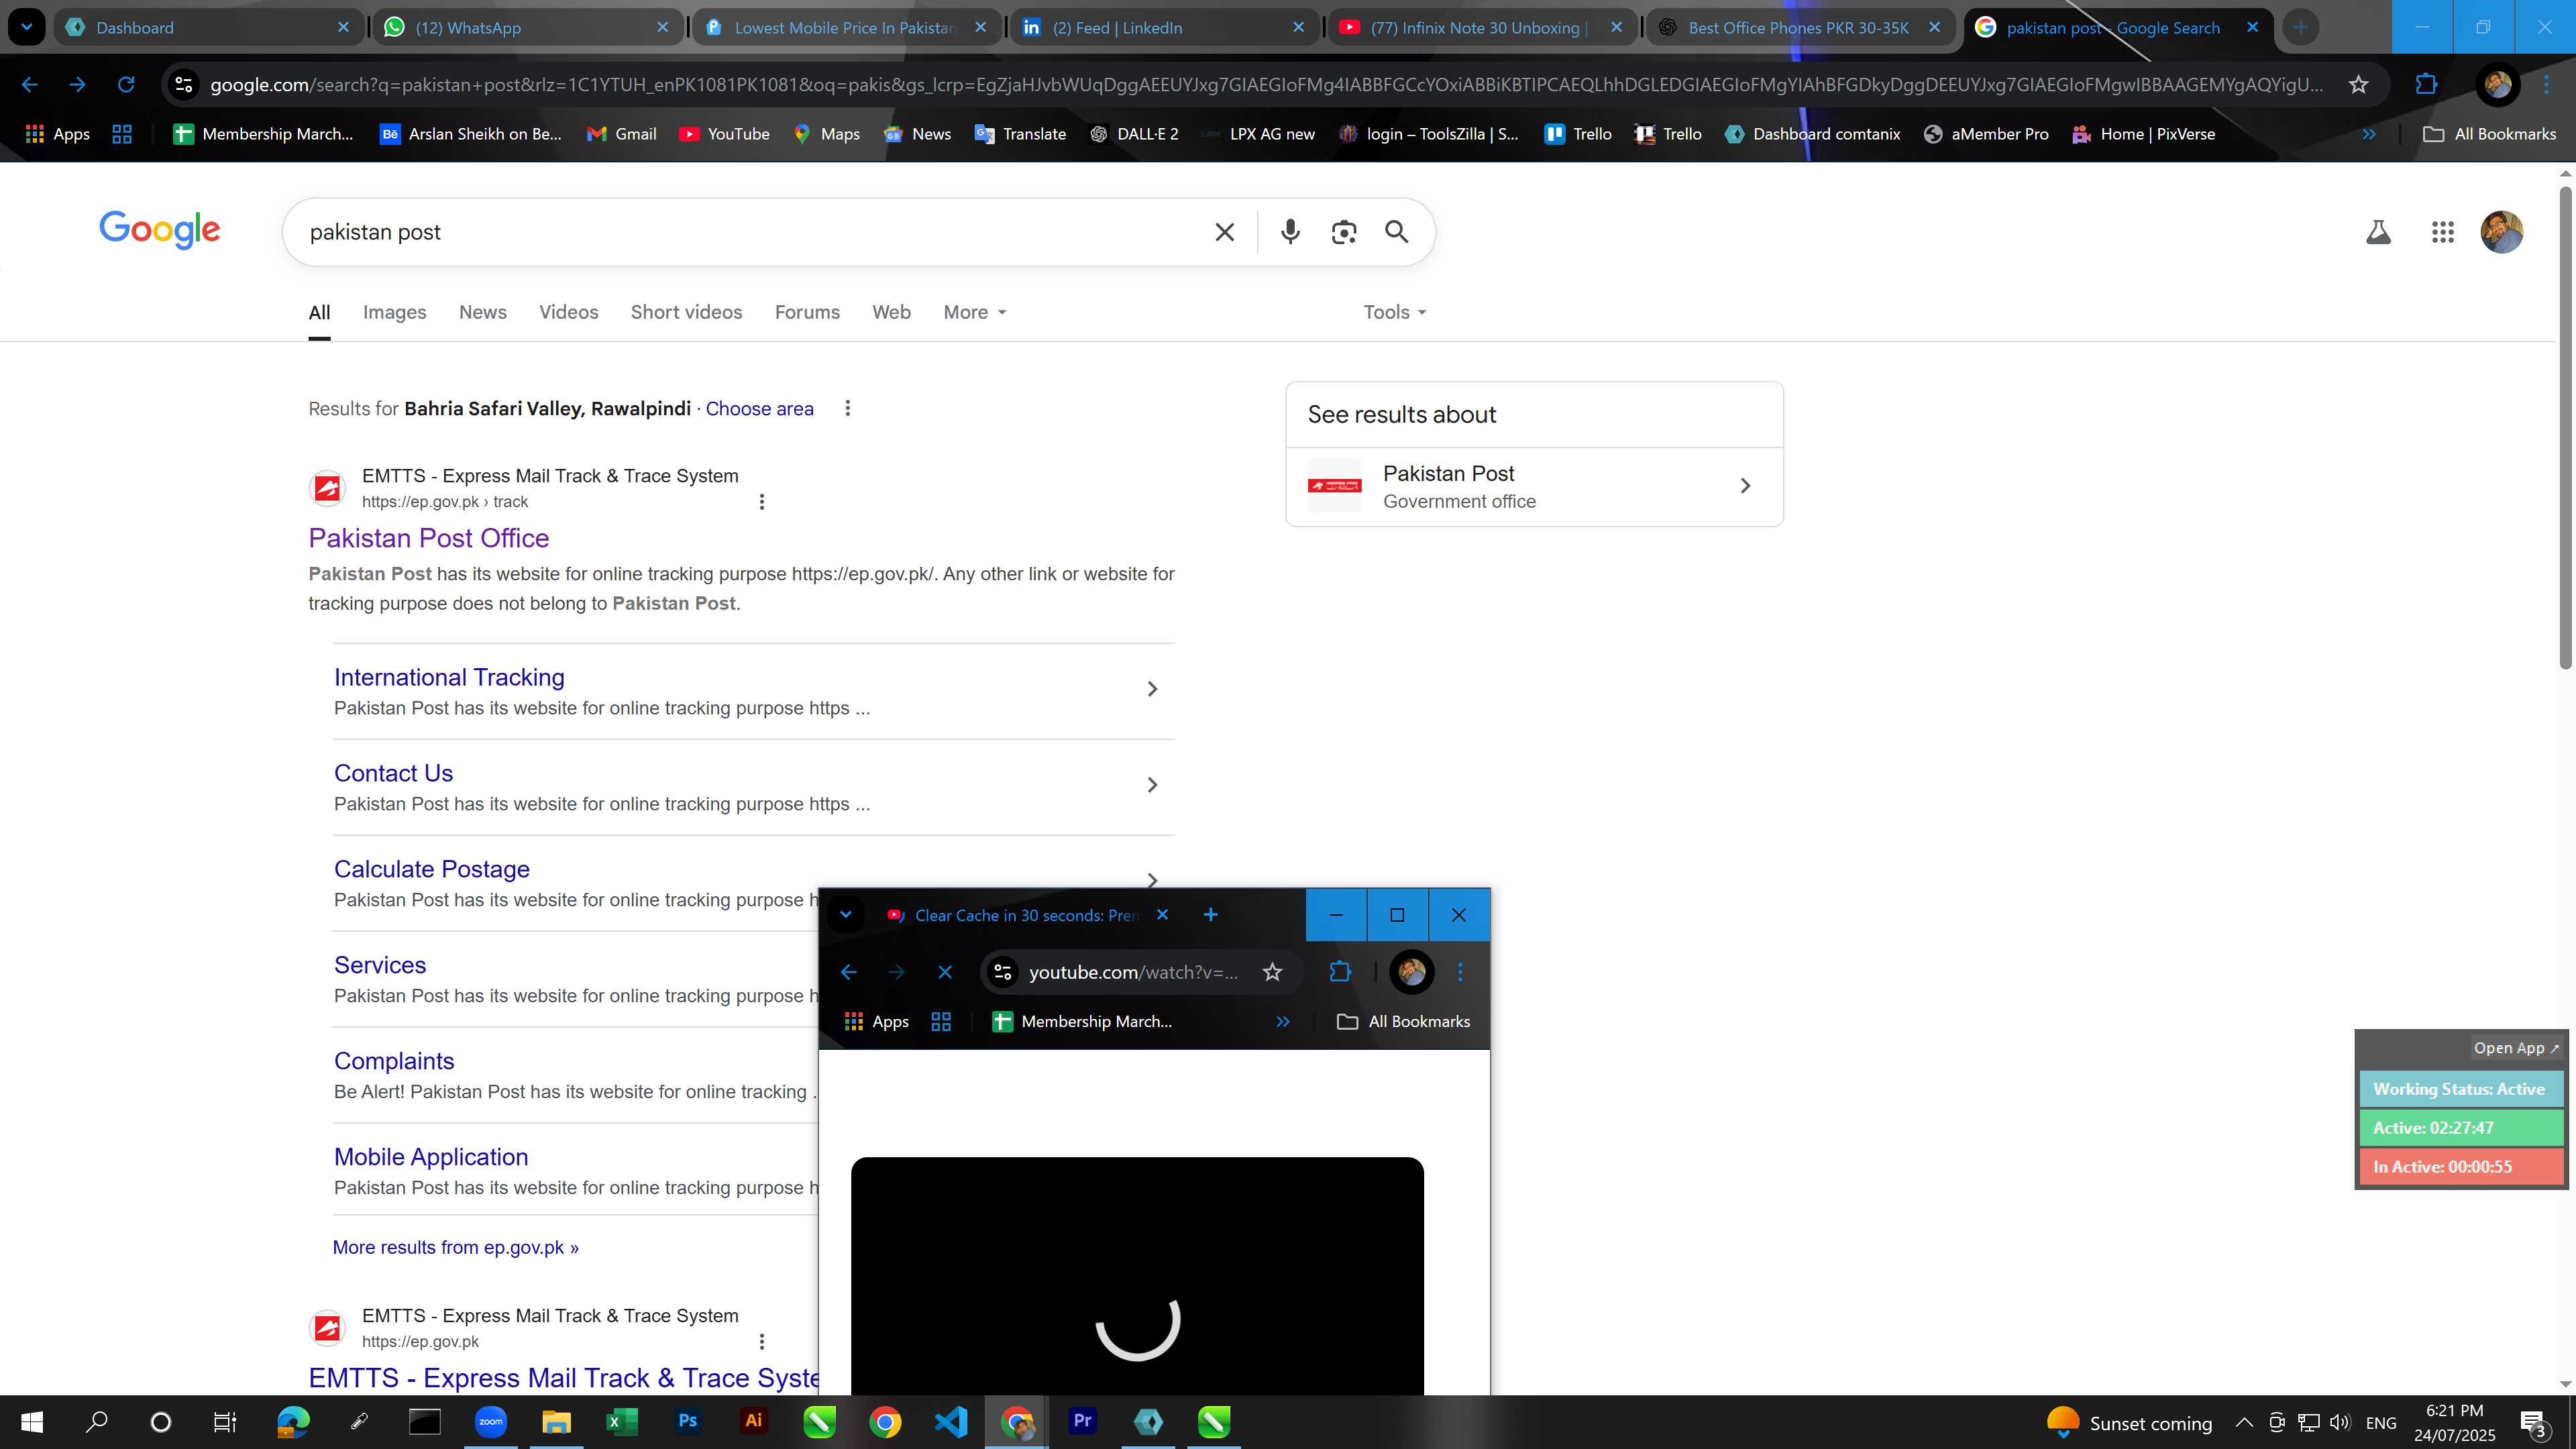This screenshot has width=2576, height=1449.
Task: Bookmark YouTube page with star icon
Action: point(1272,972)
